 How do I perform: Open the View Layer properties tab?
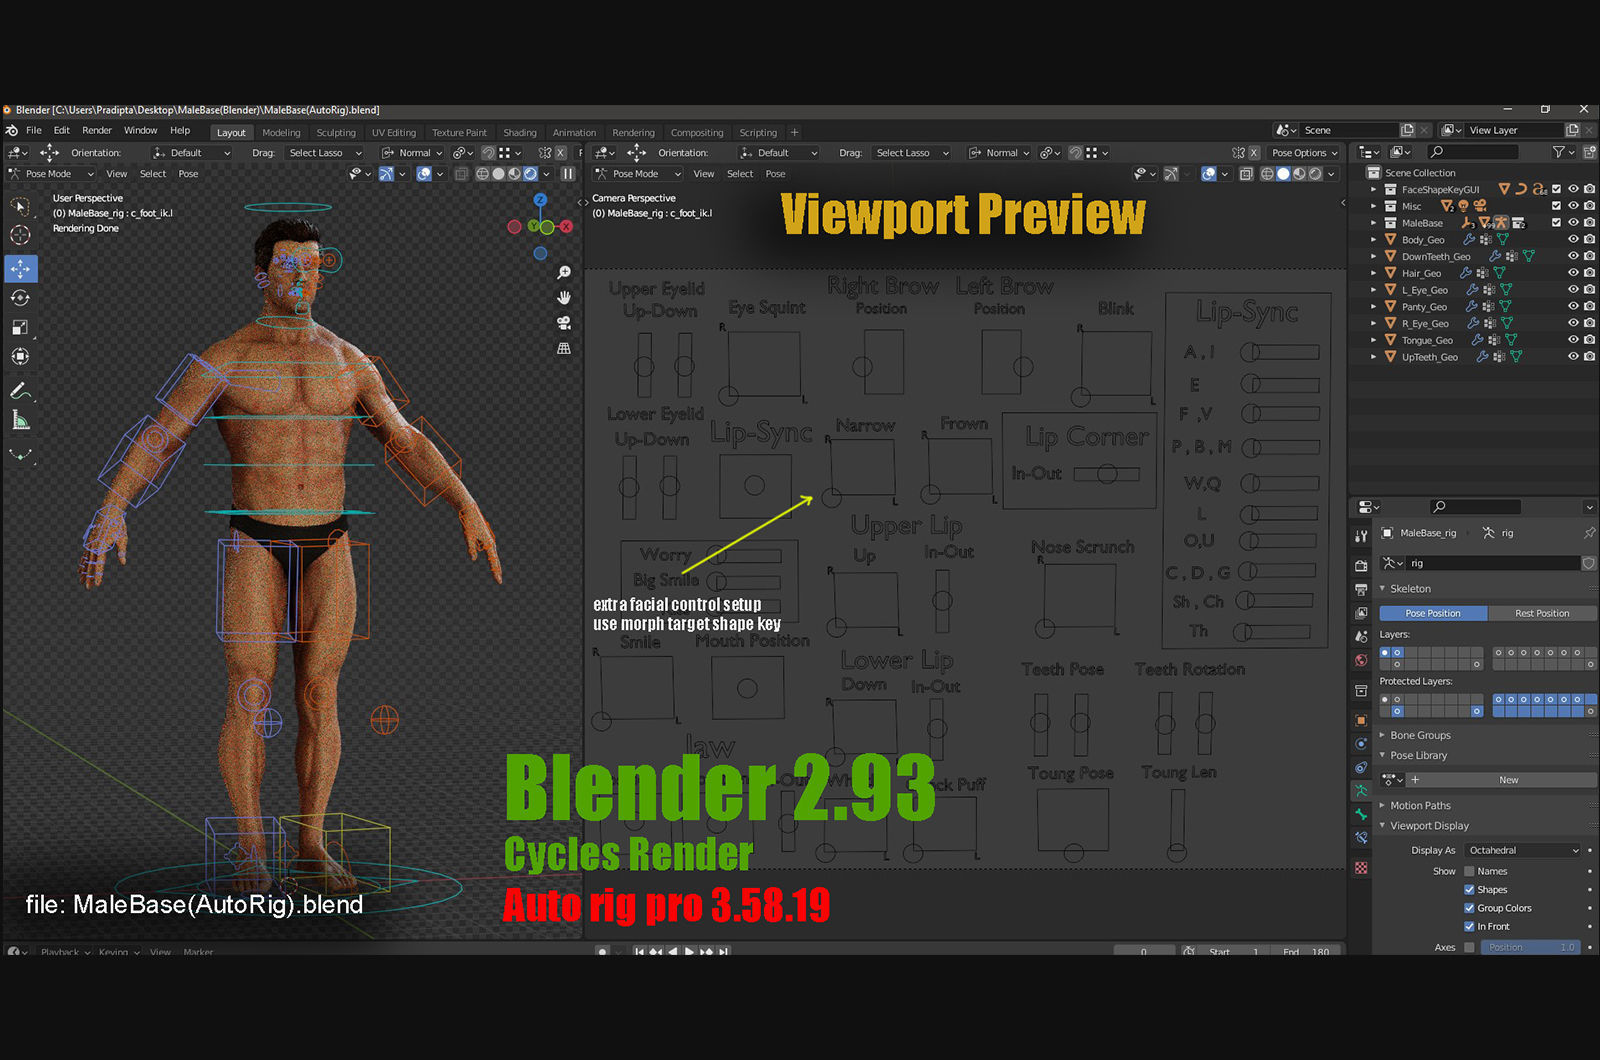[x=1361, y=613]
